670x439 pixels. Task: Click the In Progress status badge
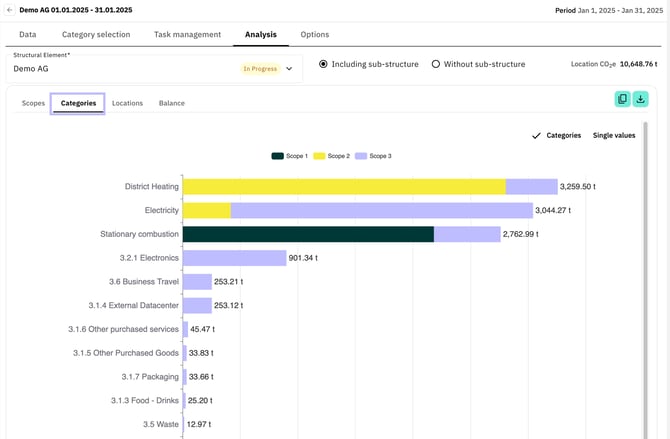point(259,69)
